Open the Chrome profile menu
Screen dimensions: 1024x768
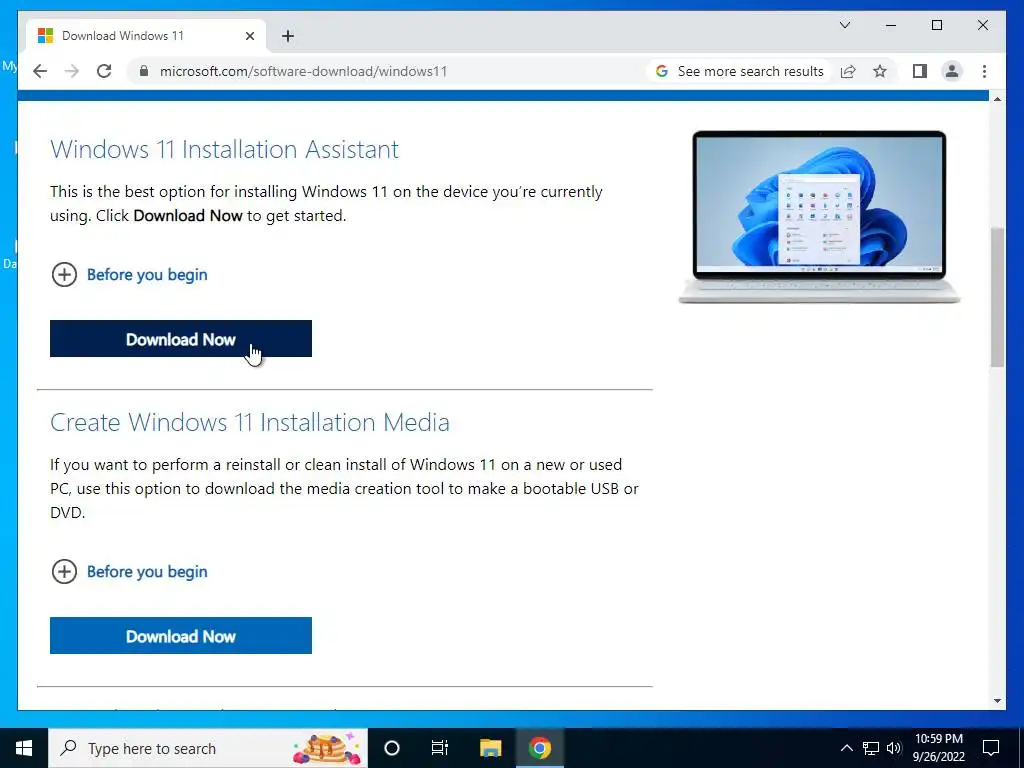pos(952,71)
